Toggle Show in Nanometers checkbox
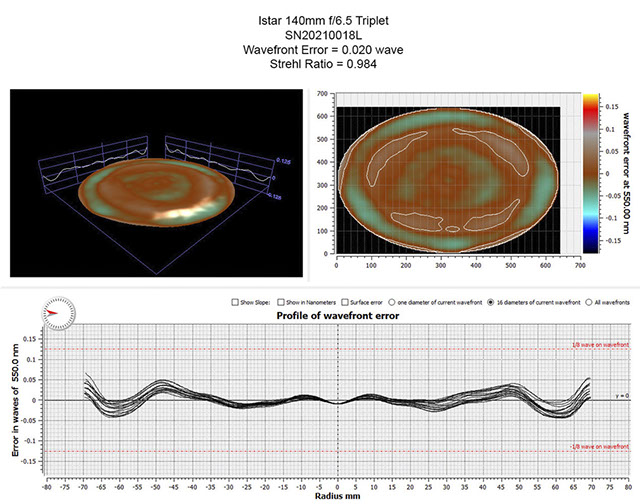This screenshot has width=640, height=504. coord(282,301)
